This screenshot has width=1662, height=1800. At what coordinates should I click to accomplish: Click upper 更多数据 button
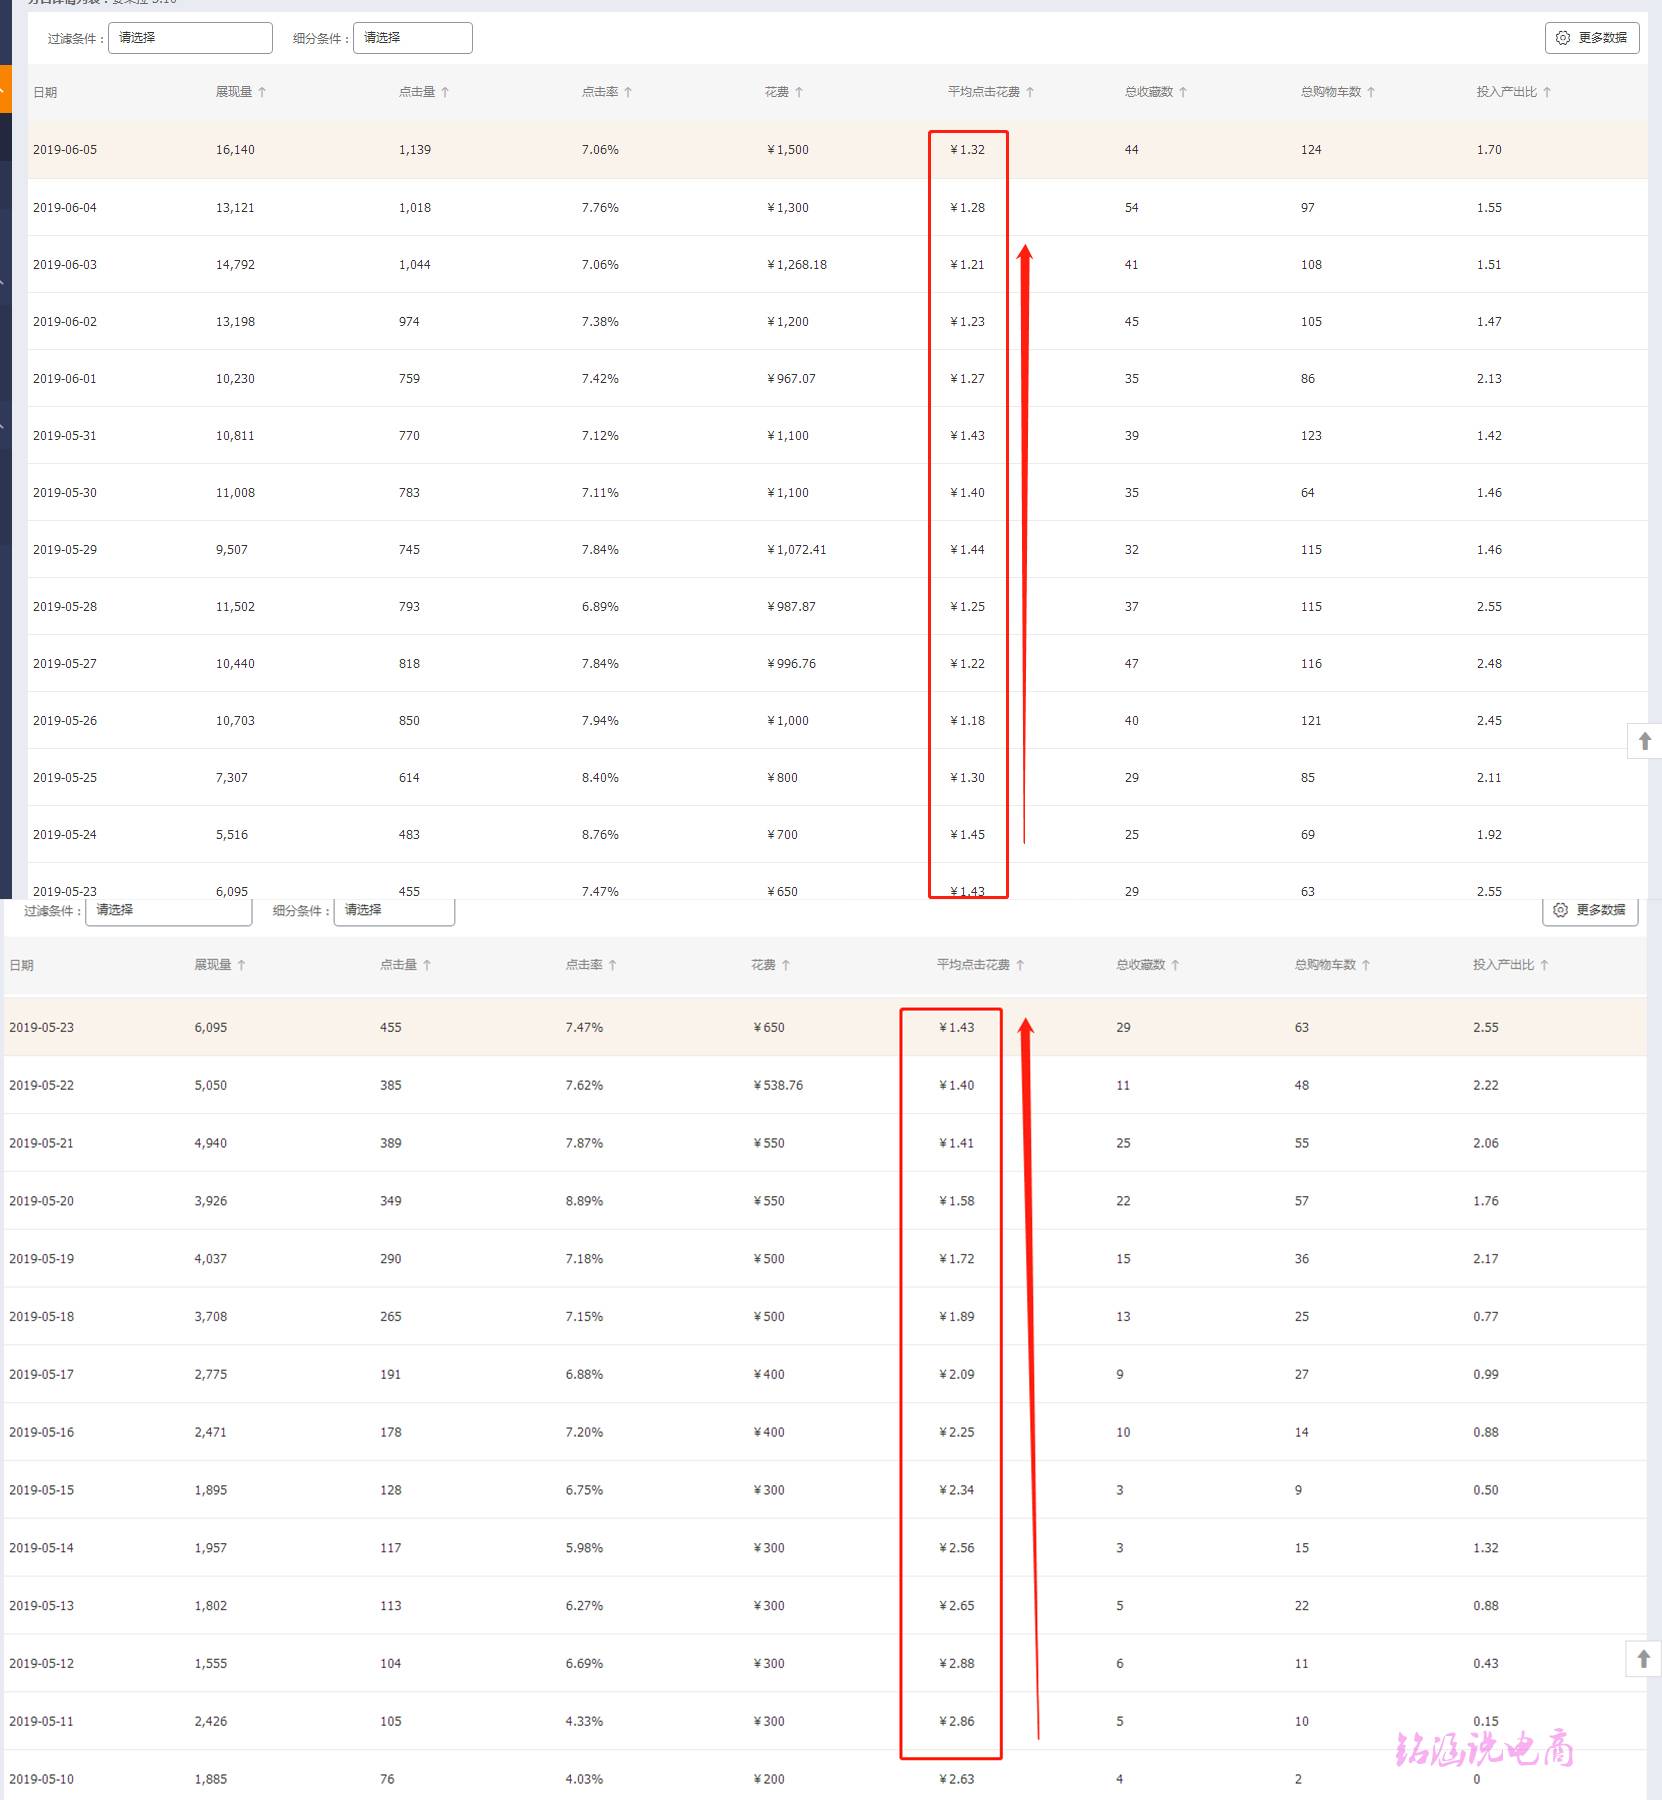(x=1592, y=38)
